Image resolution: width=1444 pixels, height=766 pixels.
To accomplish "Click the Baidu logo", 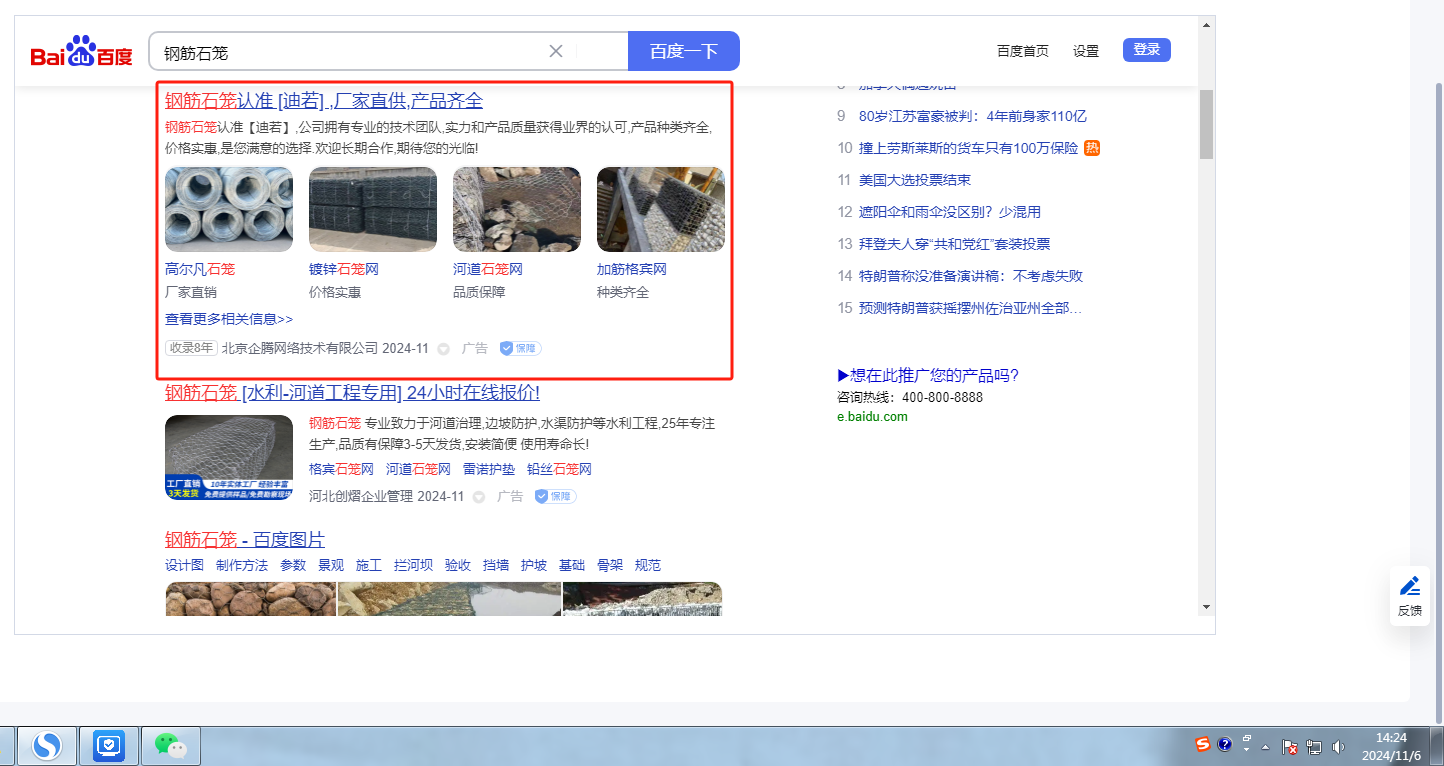I will [81, 52].
